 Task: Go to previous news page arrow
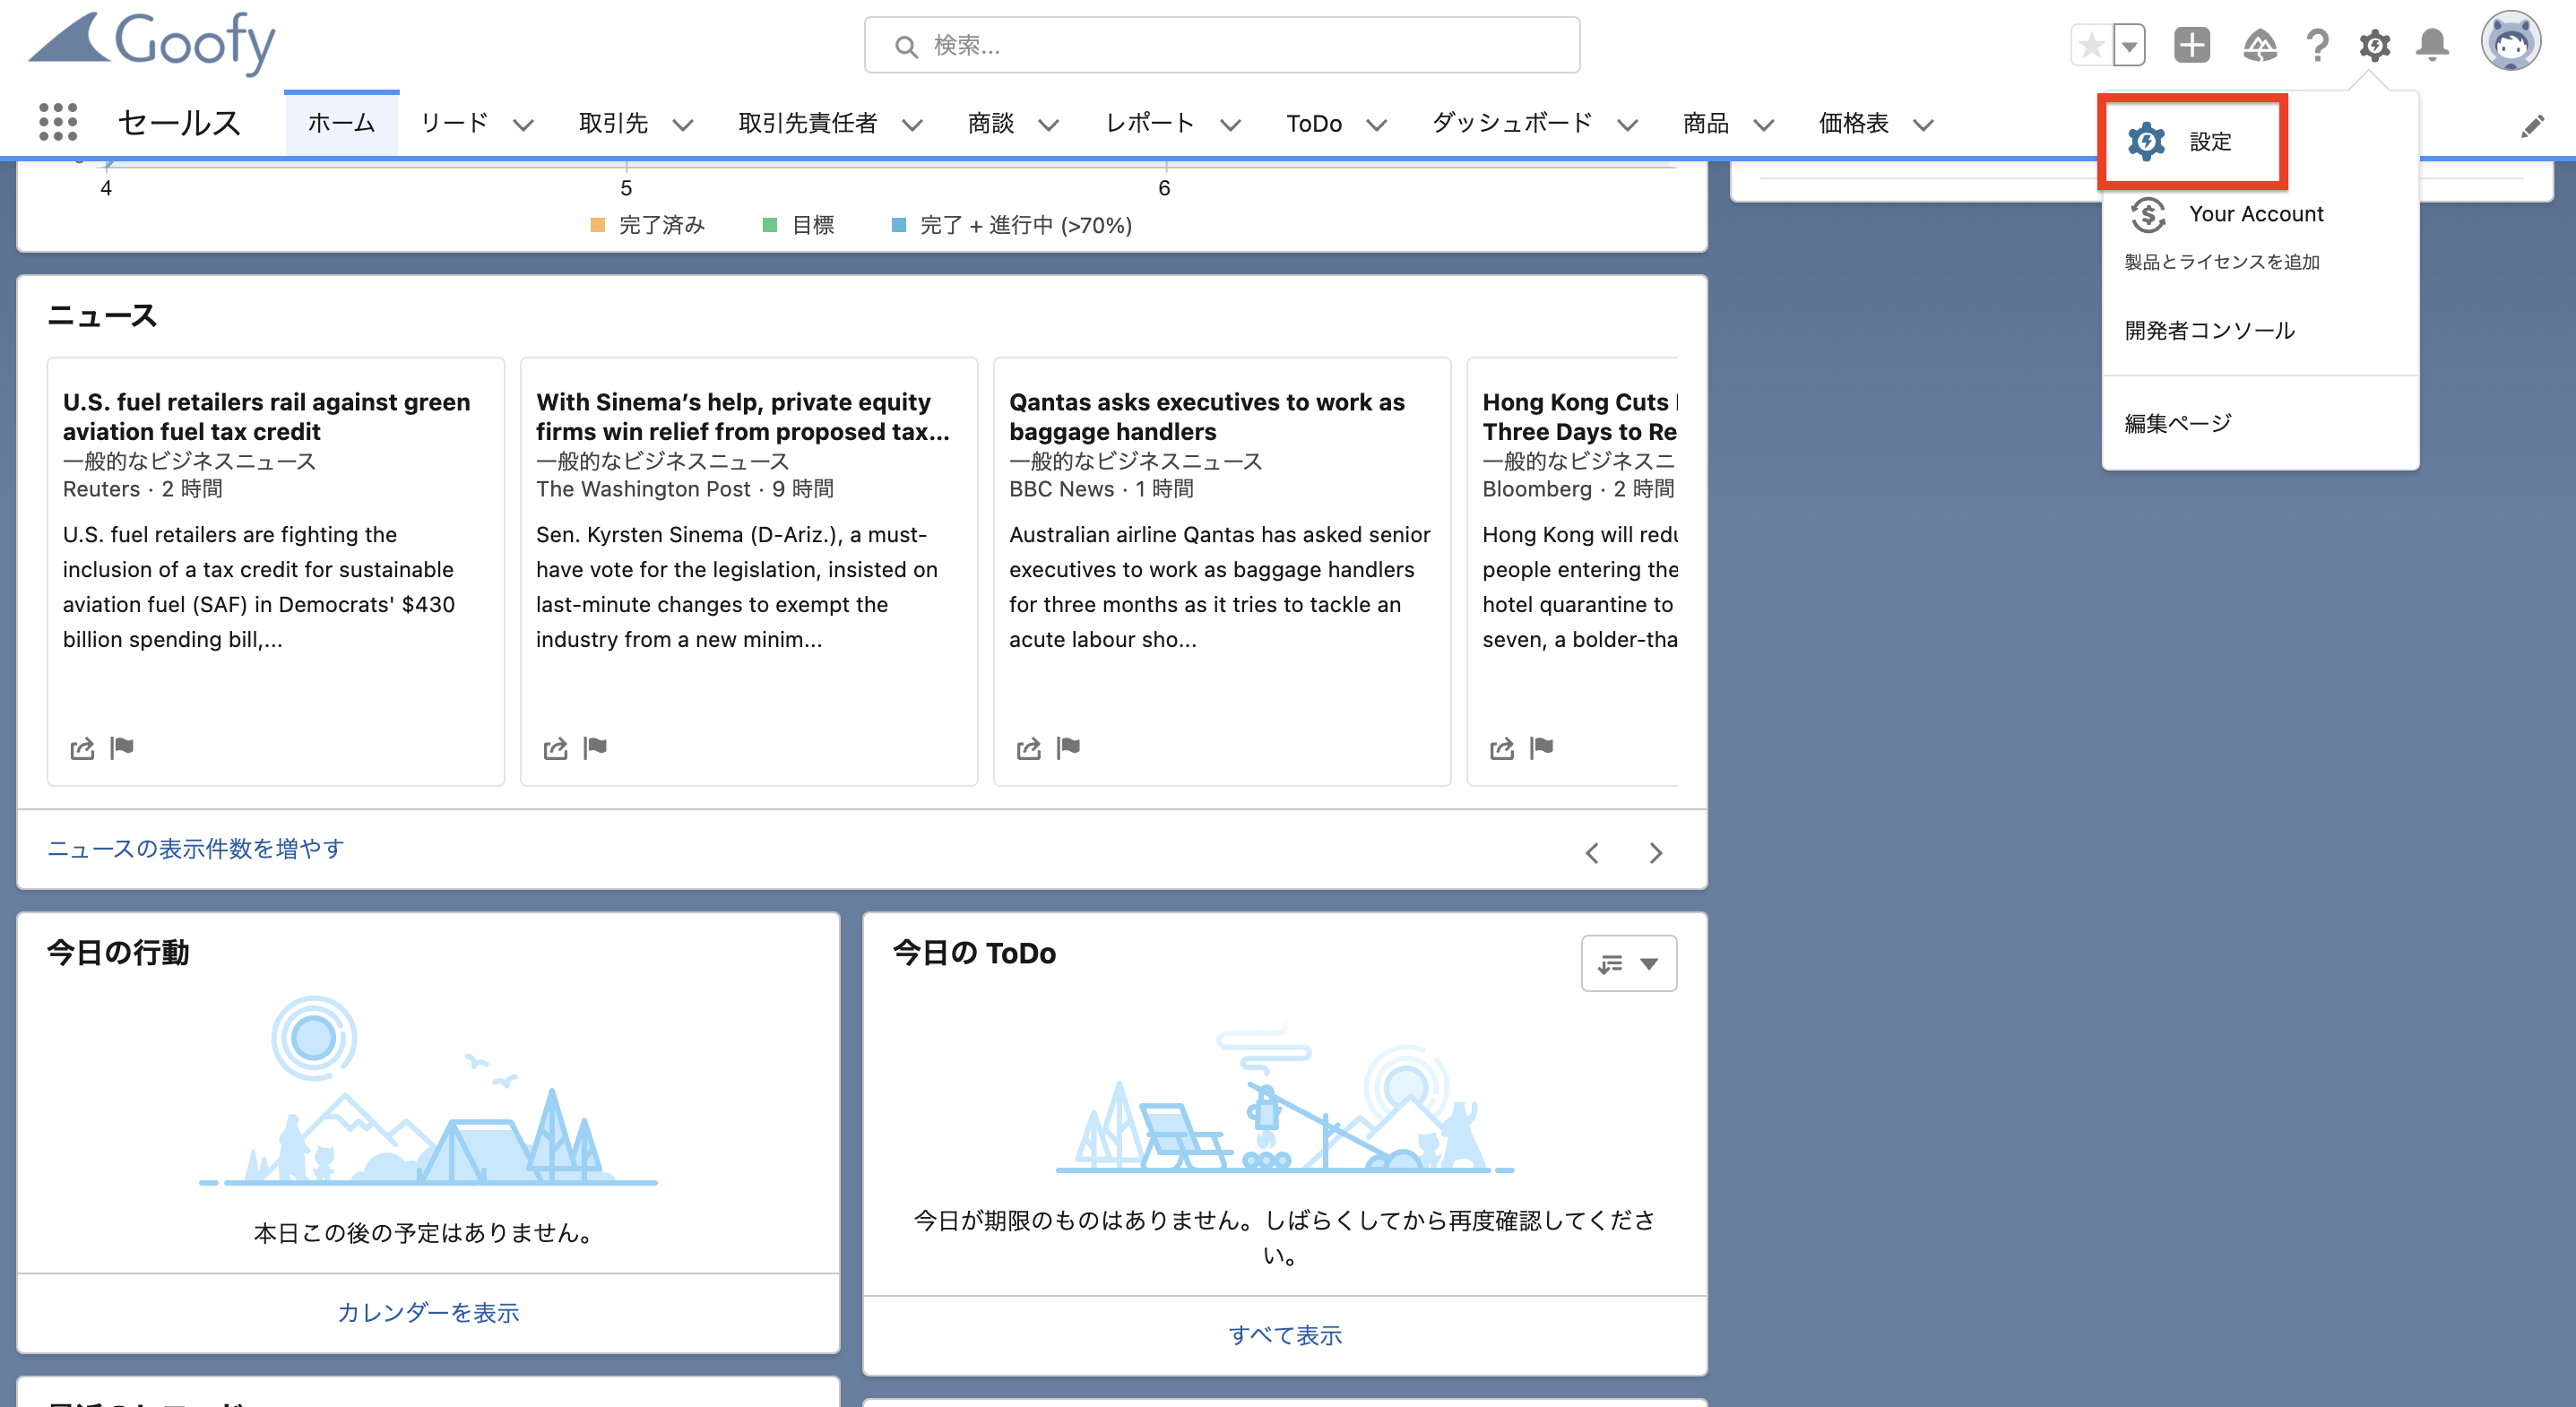(x=1592, y=853)
